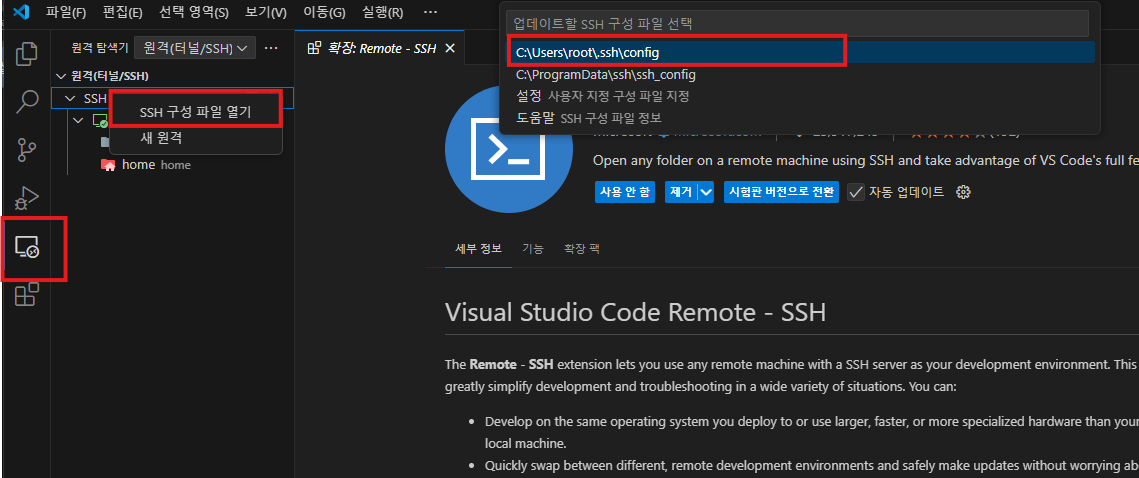The image size is (1139, 478).
Task: Open the 실행(R) menu
Action: (x=383, y=12)
